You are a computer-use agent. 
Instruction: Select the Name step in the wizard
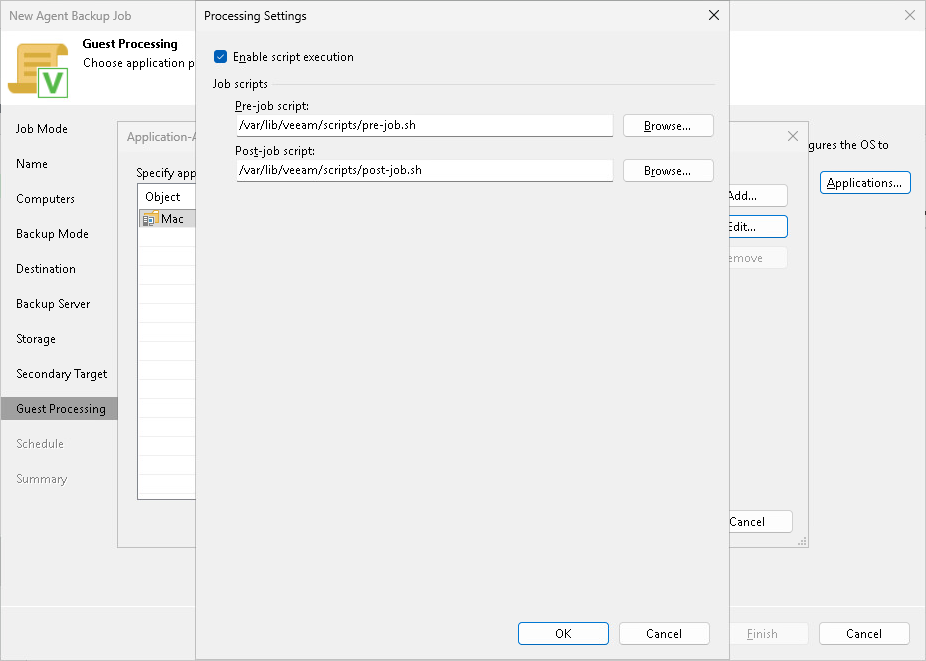tap(31, 163)
